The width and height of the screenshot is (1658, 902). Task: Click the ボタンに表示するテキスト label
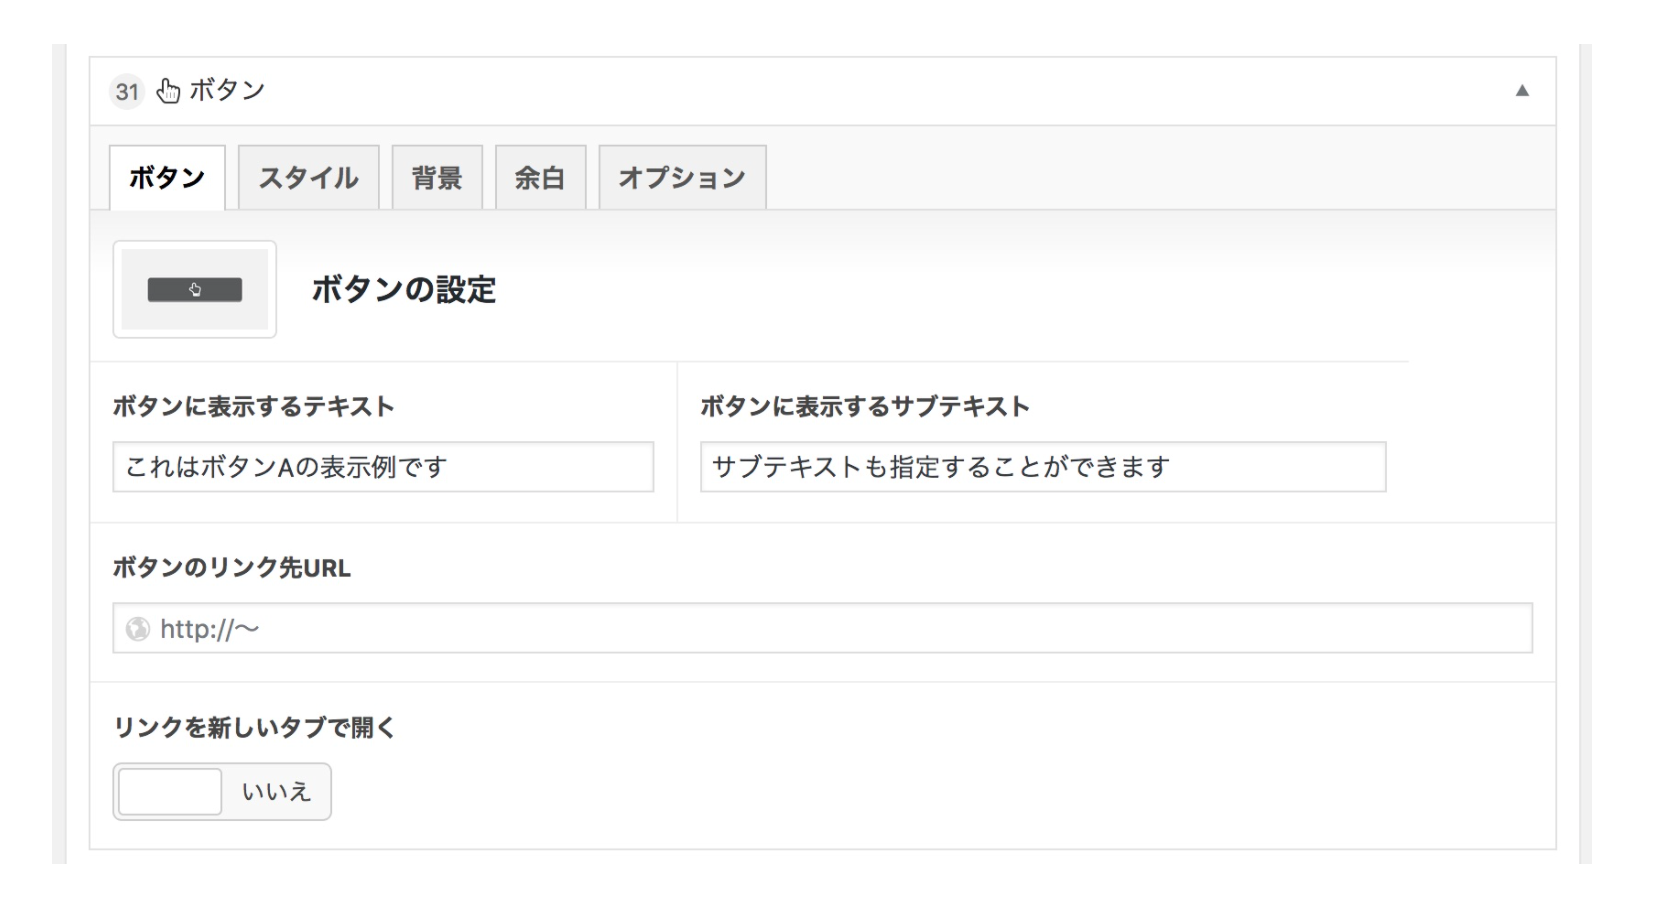pos(253,407)
